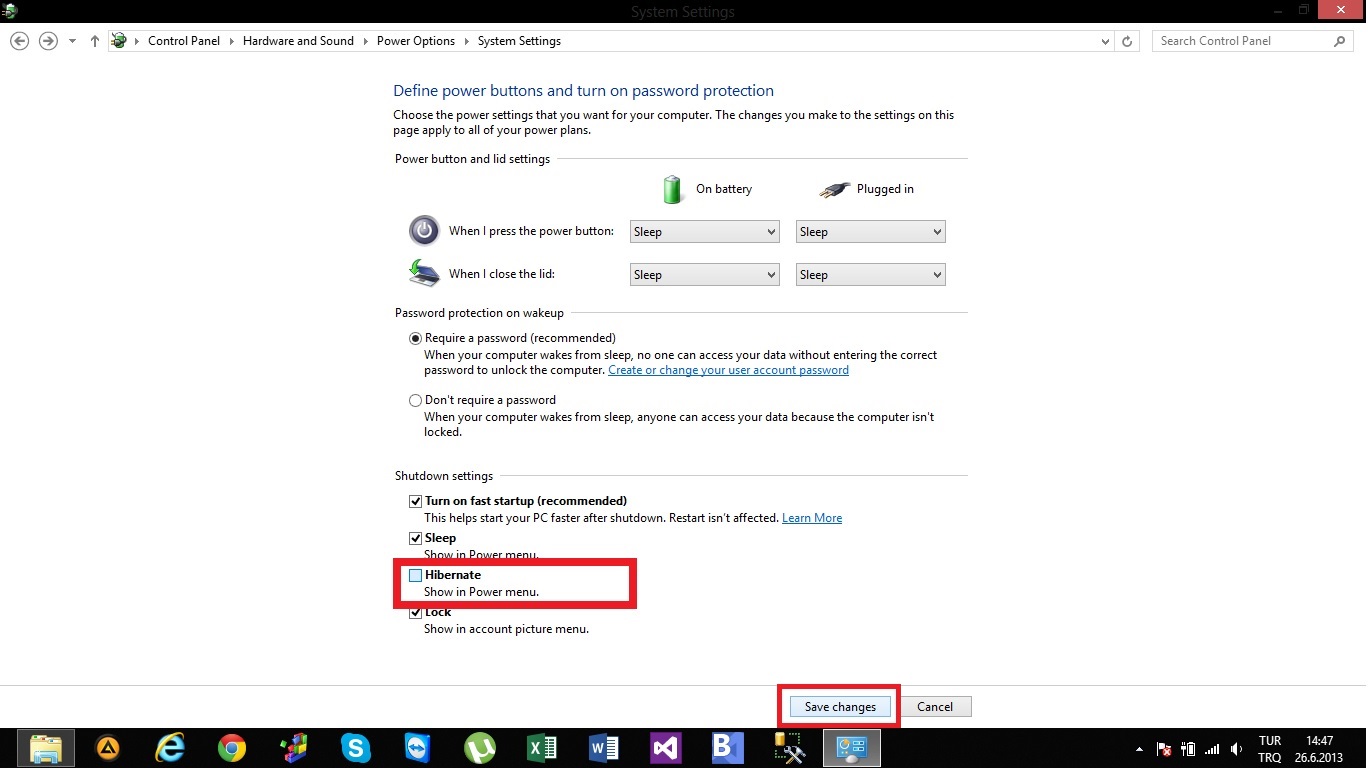Open power button On battery dropdown
The width and height of the screenshot is (1368, 770).
(704, 232)
